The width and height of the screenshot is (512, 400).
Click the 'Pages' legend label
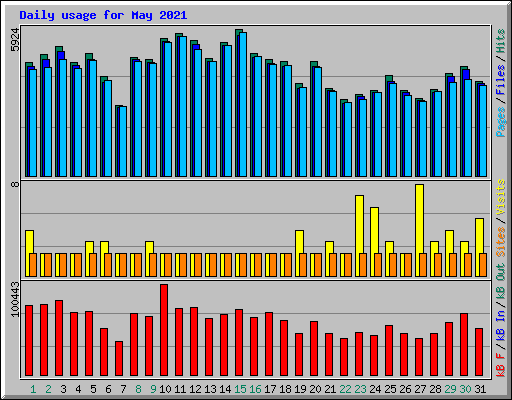point(500,122)
